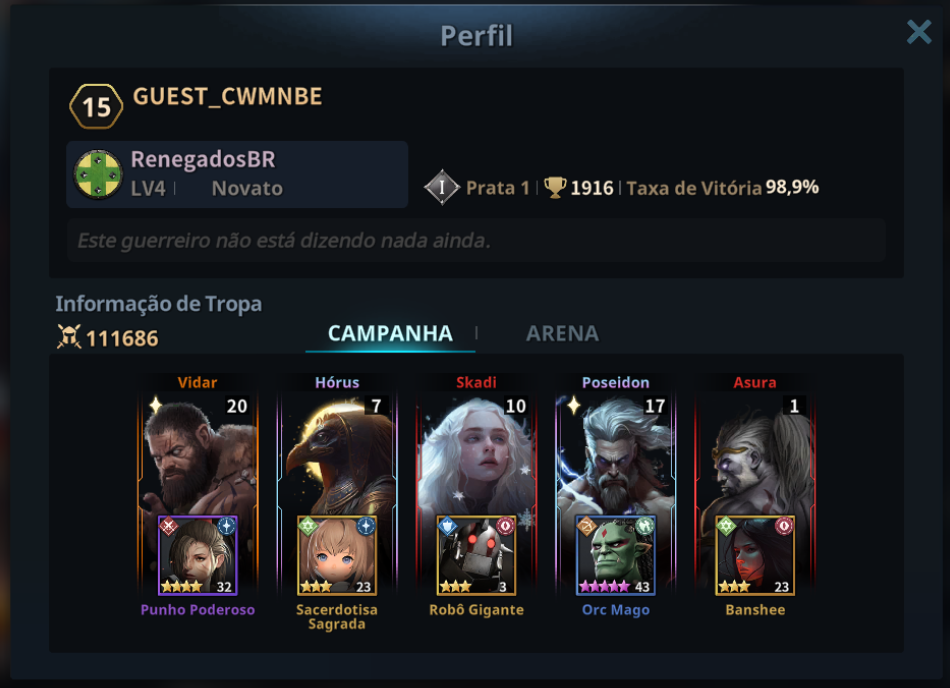
Task: Open the RenegadosBR guild panel
Action: coord(237,174)
